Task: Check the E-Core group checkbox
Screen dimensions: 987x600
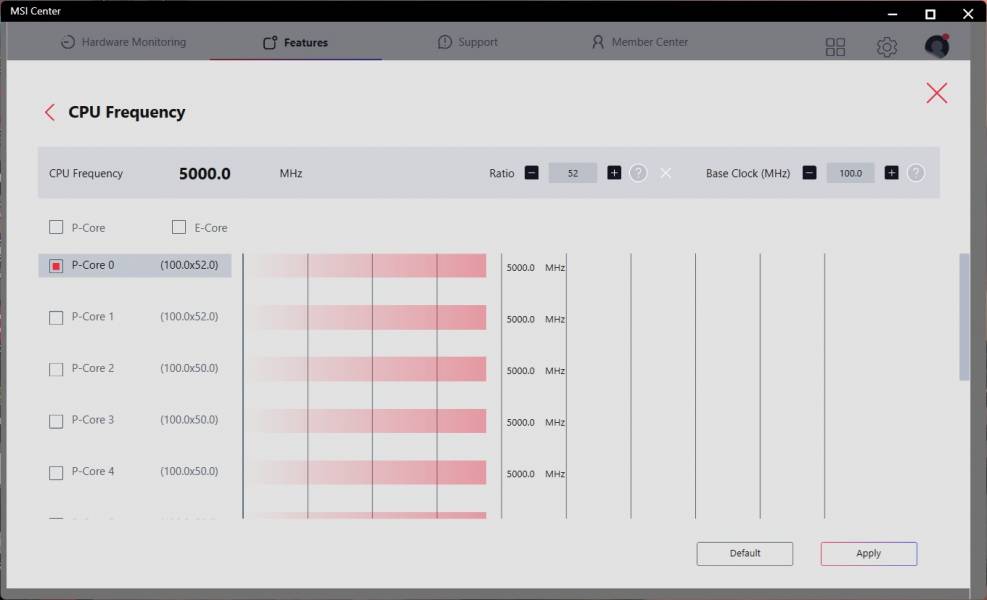Action: tap(179, 227)
